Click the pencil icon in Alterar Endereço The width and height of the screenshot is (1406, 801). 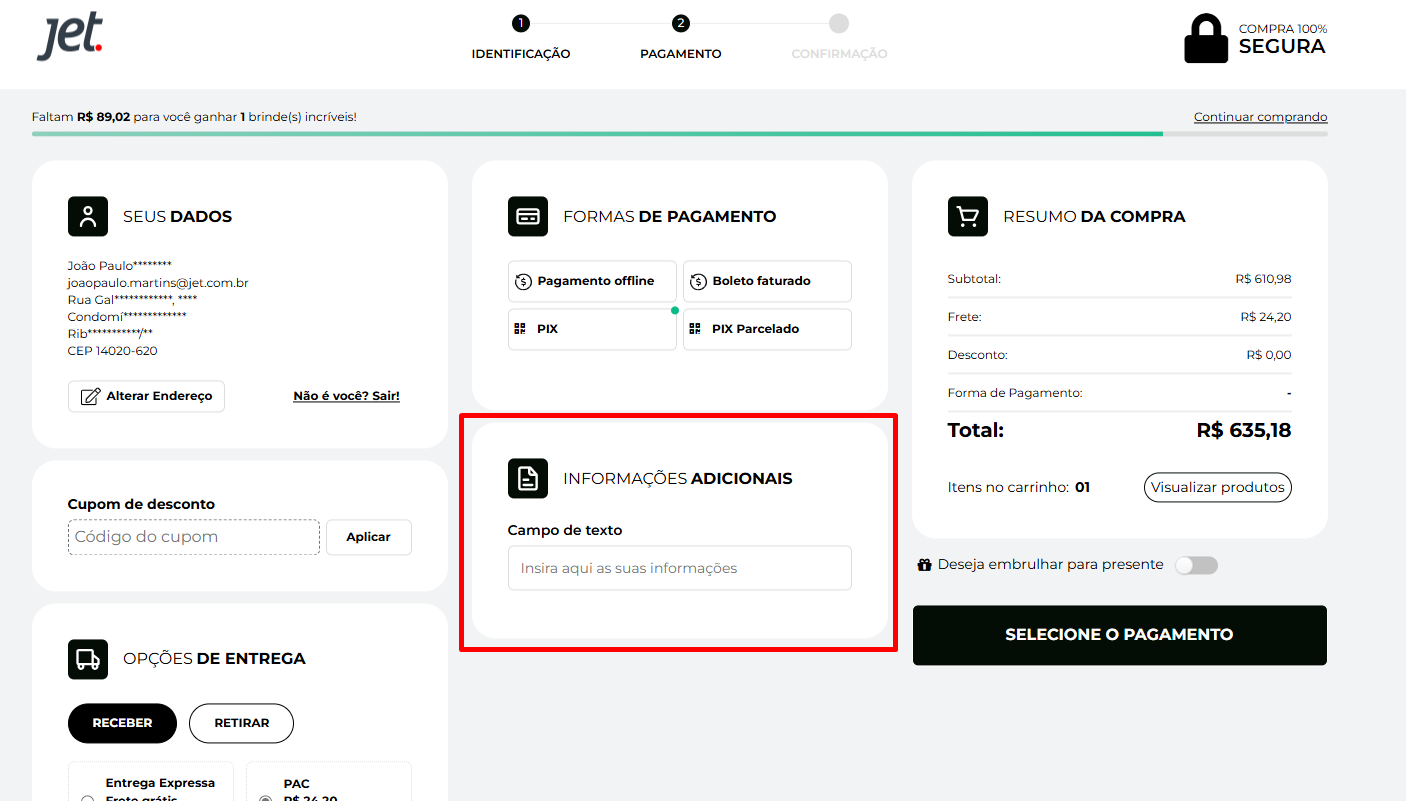pos(90,396)
